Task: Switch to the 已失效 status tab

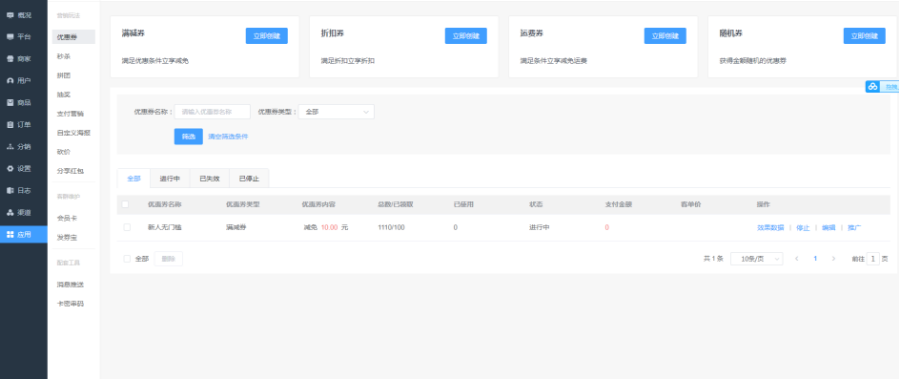Action: click(210, 179)
